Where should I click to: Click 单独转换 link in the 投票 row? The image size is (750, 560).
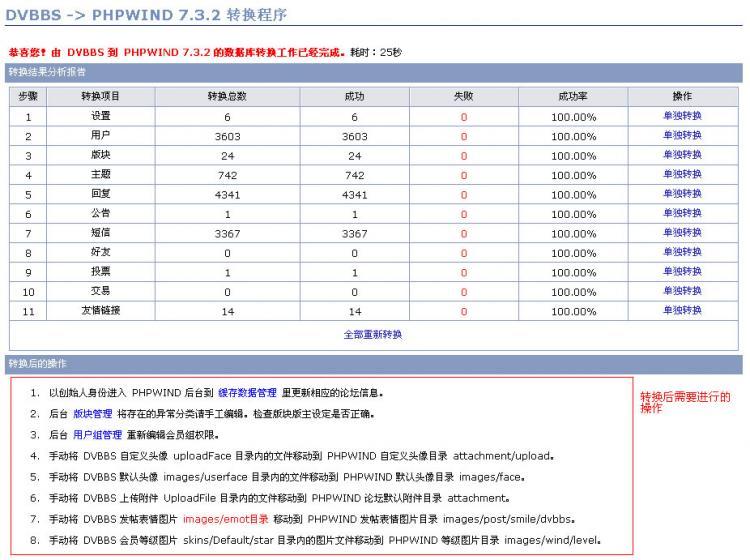[682, 272]
